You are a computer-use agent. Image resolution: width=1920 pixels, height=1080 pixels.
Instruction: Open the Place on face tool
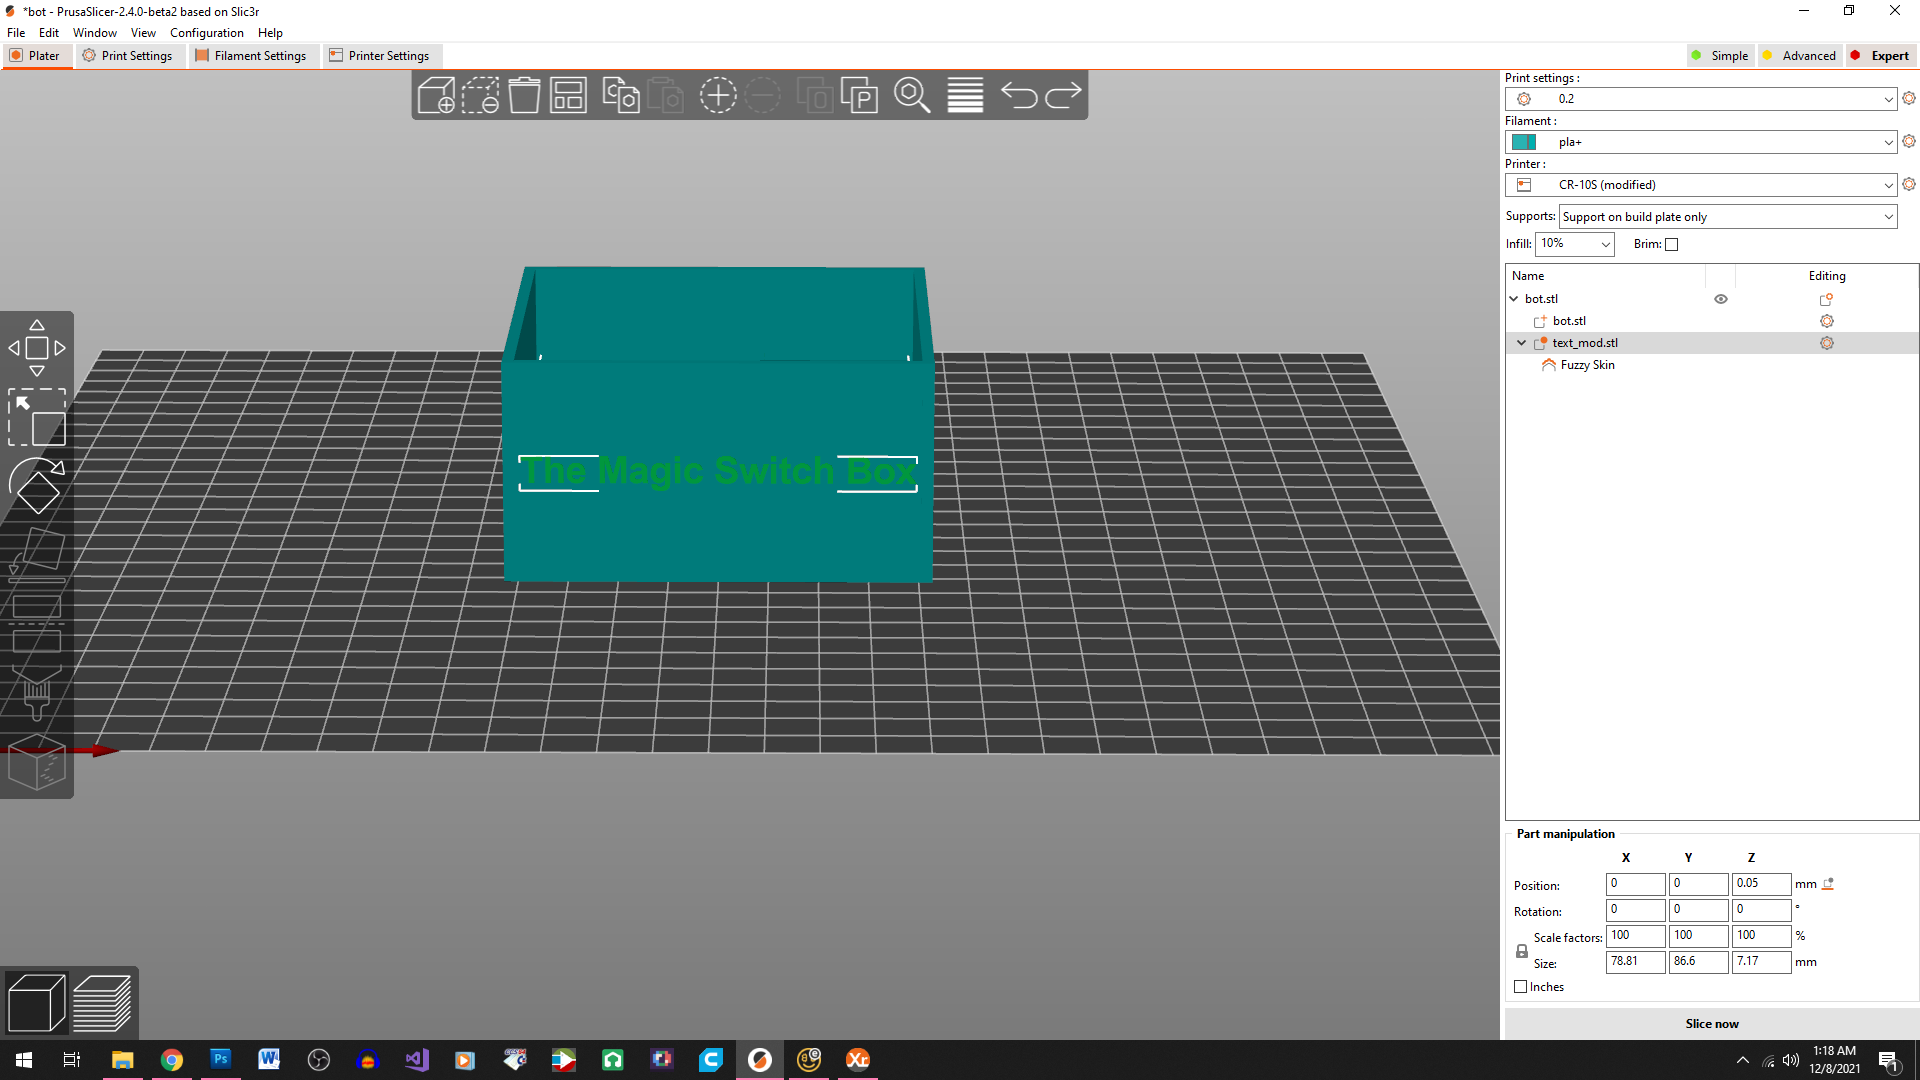tap(37, 555)
